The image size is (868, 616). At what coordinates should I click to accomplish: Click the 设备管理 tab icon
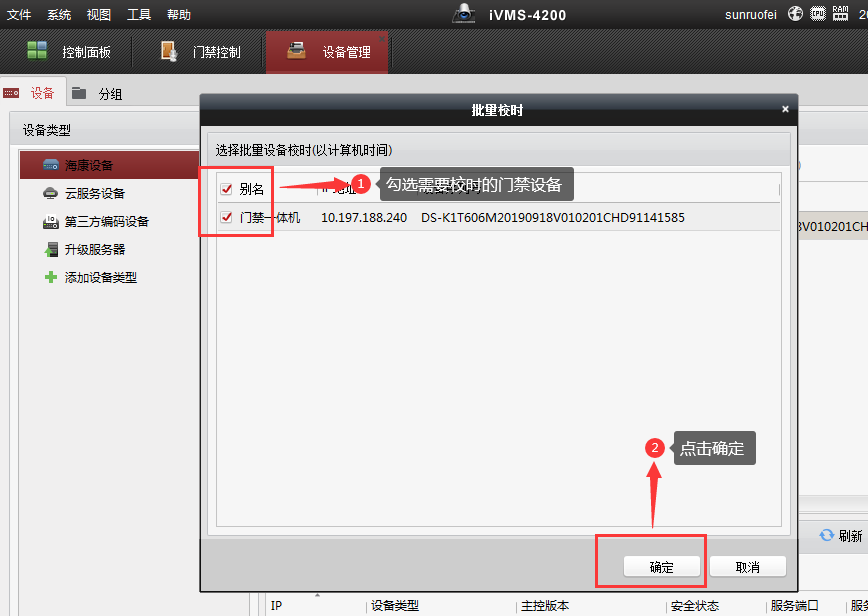click(x=296, y=51)
